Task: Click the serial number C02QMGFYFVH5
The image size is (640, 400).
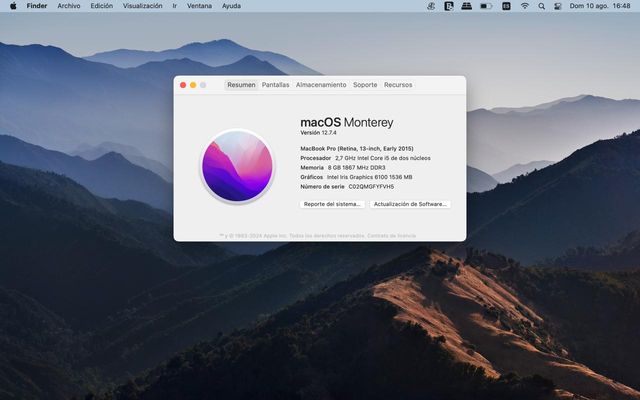Action: click(371, 187)
